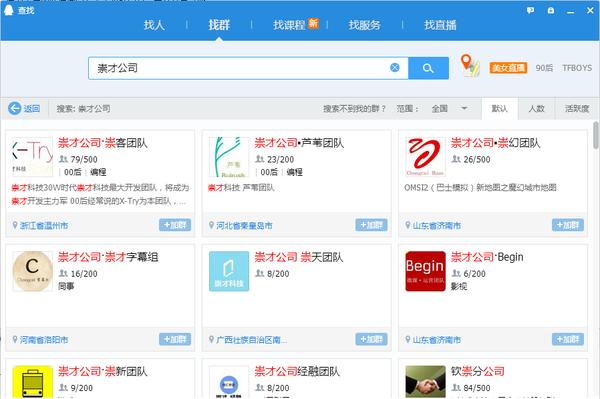Open 崇幻团队 red logo avatar
600x399 pixels.
pos(425,156)
